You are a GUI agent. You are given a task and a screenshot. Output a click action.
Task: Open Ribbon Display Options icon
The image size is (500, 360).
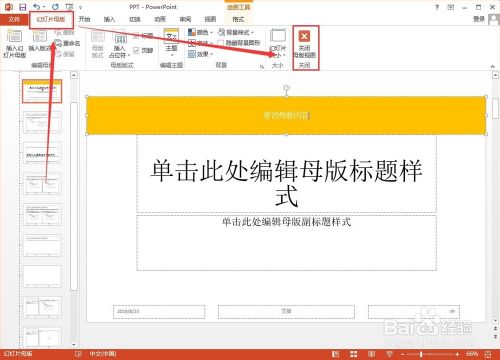point(451,7)
